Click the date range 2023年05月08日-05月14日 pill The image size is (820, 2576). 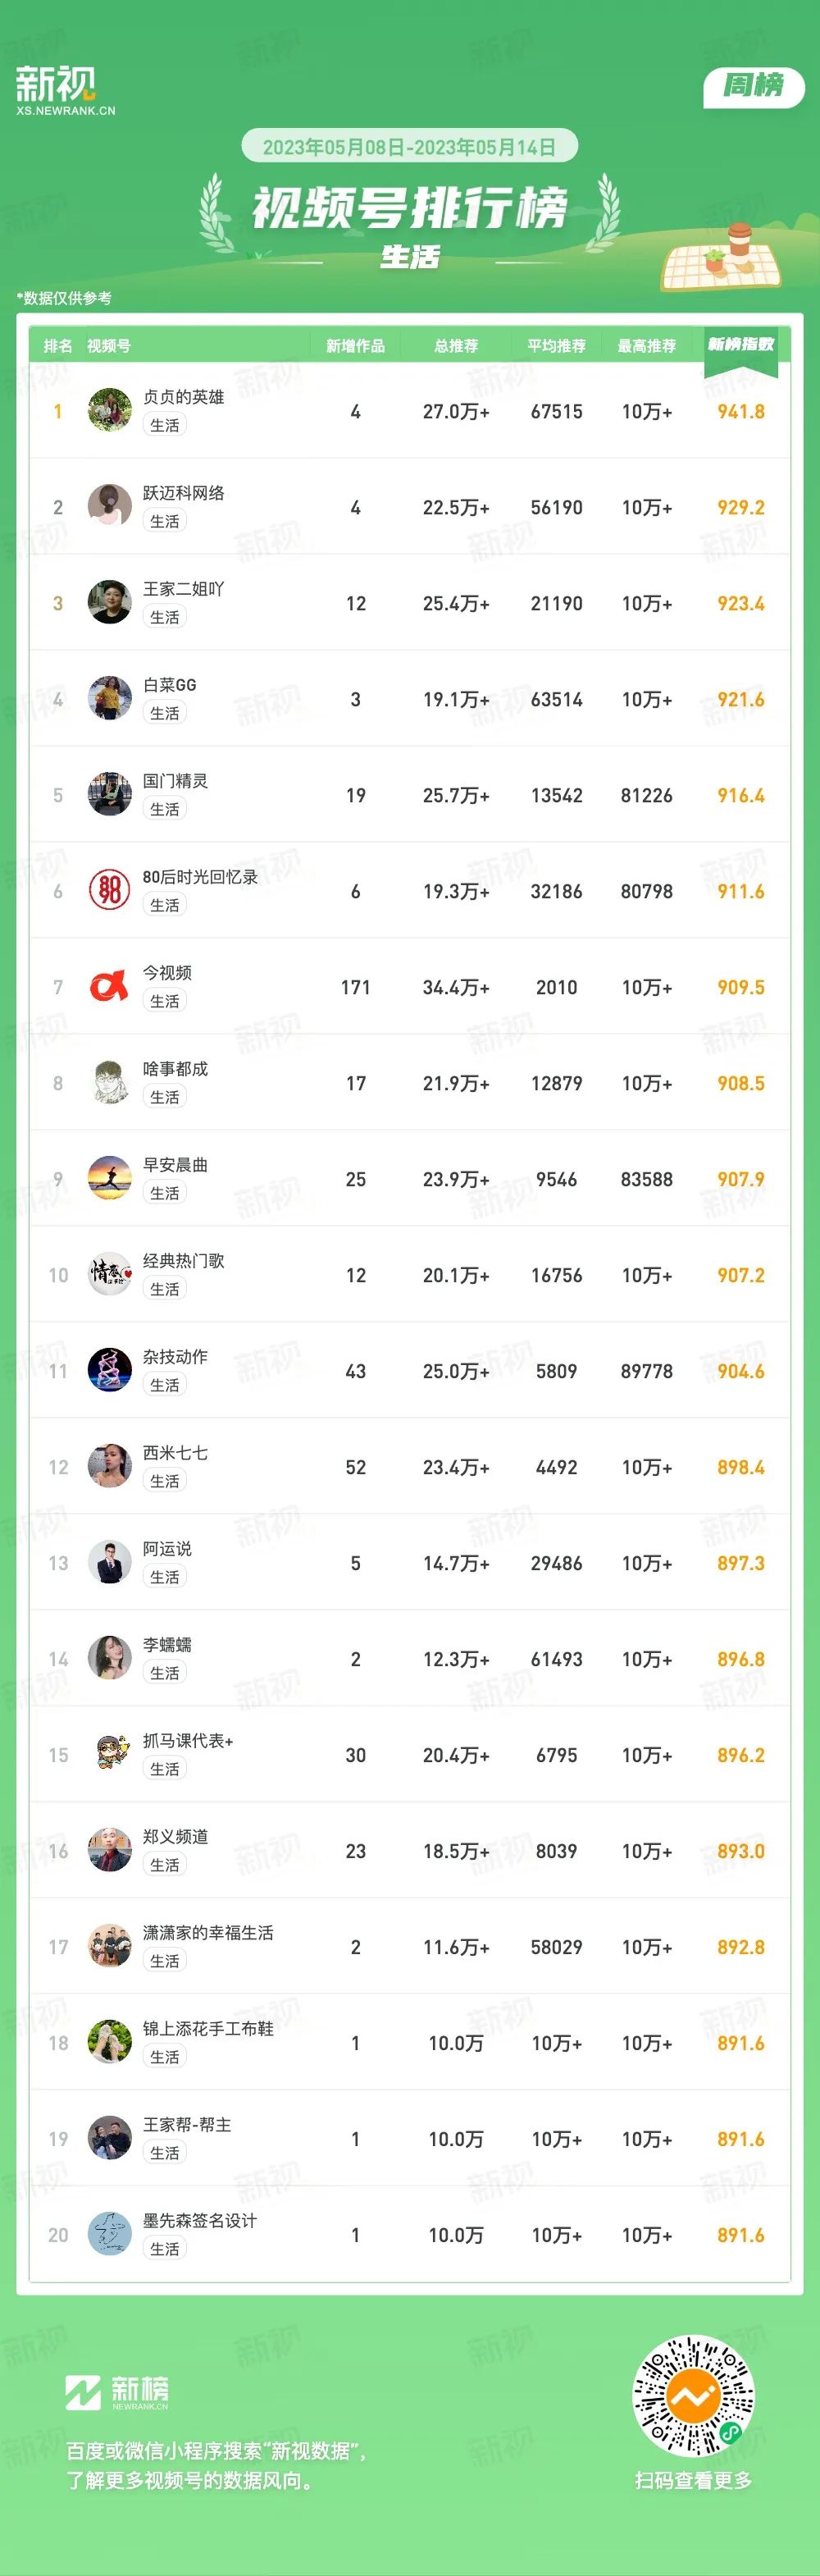[409, 147]
